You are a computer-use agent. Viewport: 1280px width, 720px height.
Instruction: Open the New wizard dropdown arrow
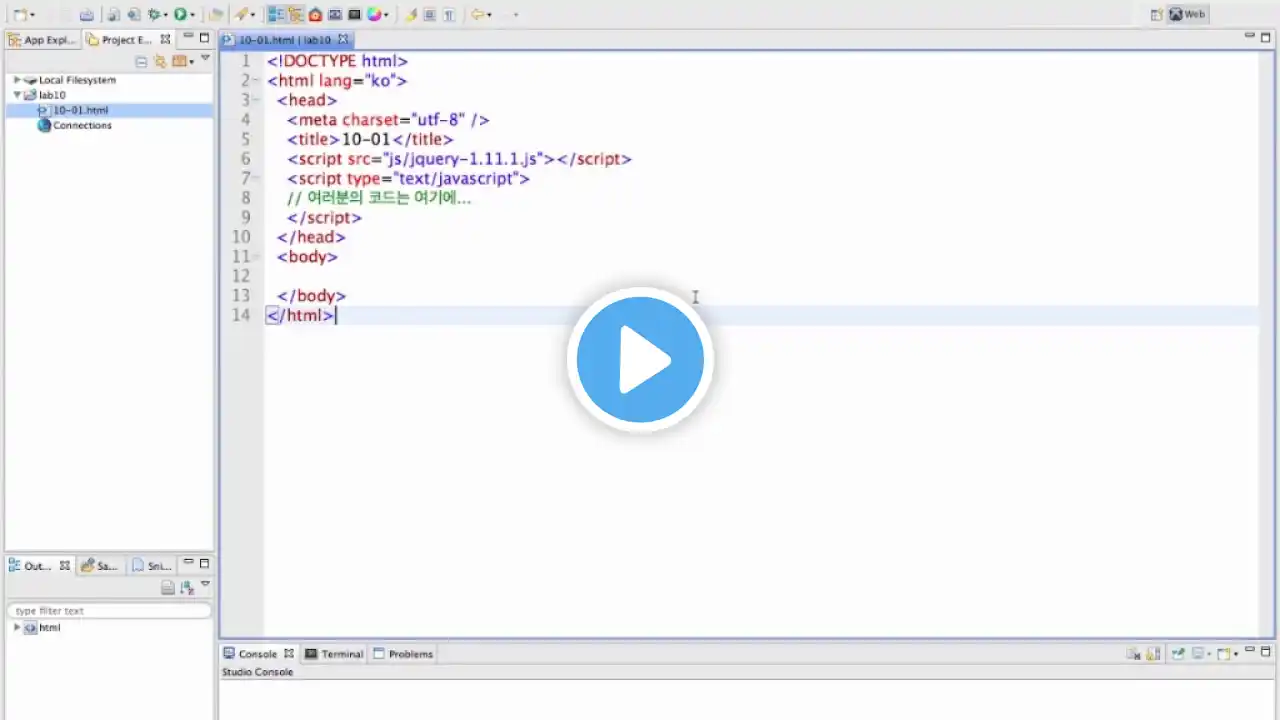pyautogui.click(x=32, y=15)
